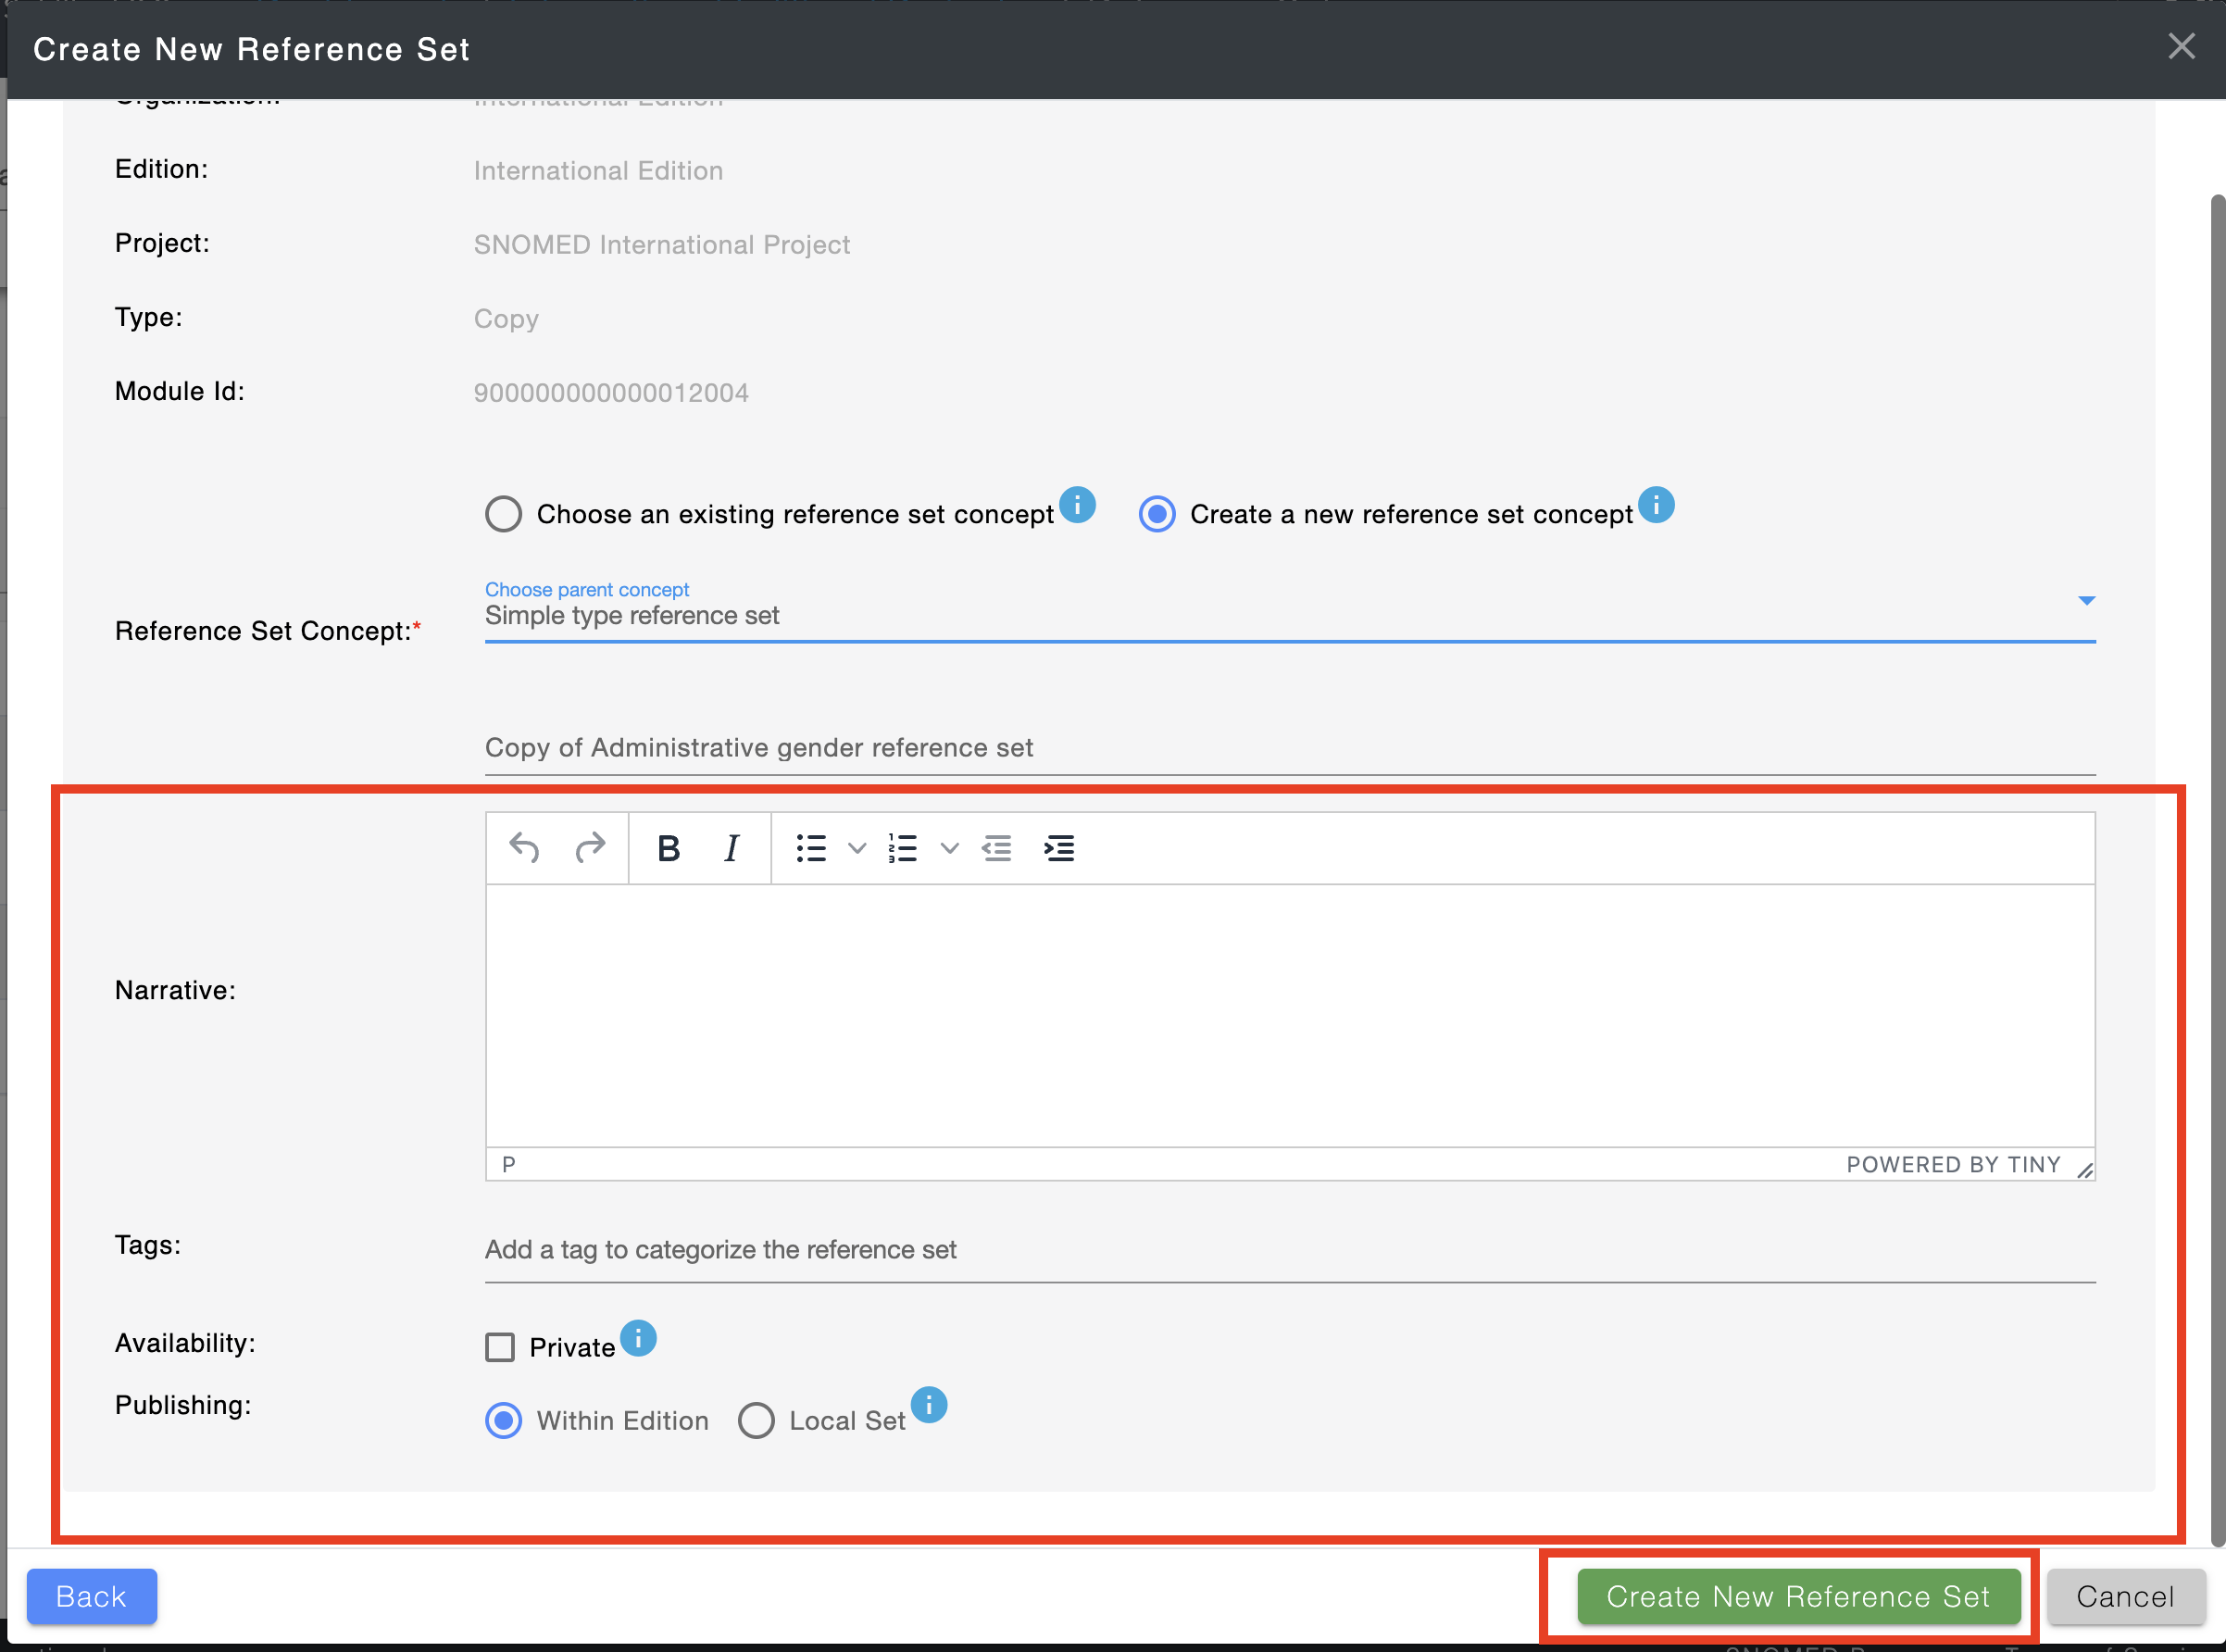Image resolution: width=2226 pixels, height=1652 pixels.
Task: Click the P element path in editor statusbar
Action: [x=509, y=1164]
